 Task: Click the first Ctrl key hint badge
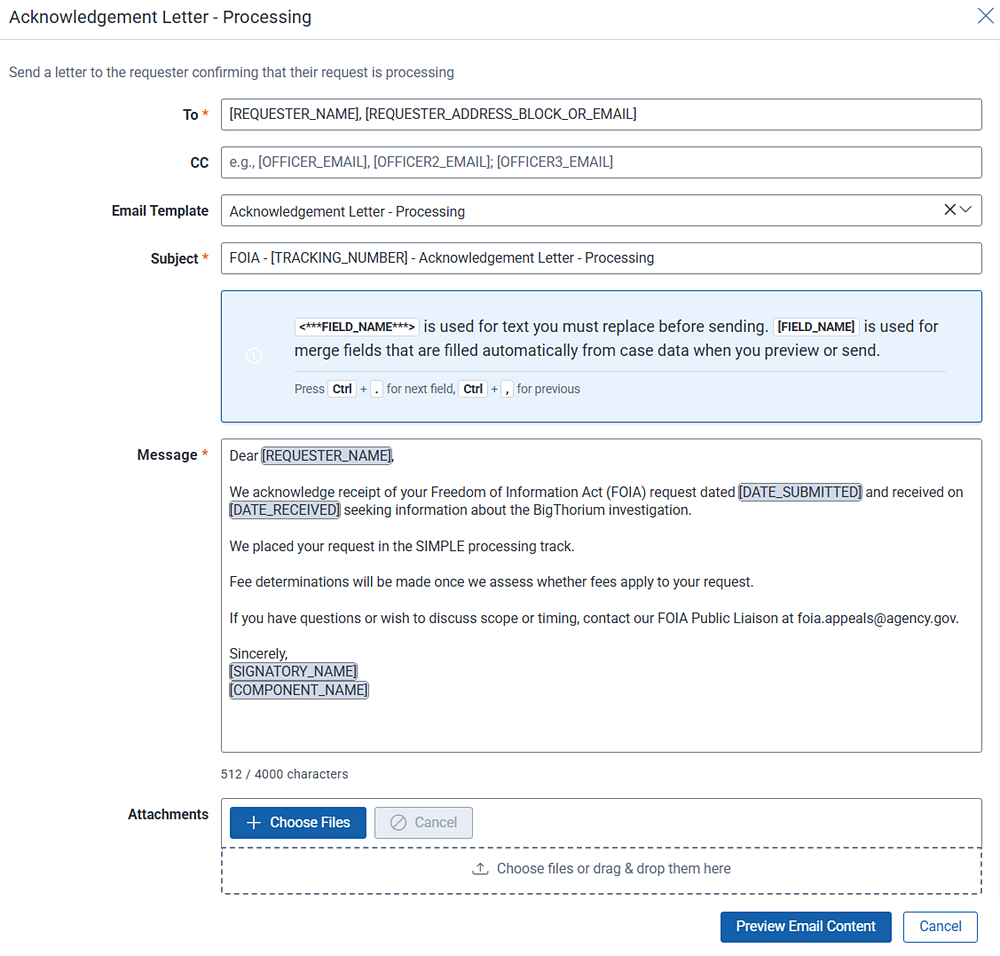(x=342, y=389)
